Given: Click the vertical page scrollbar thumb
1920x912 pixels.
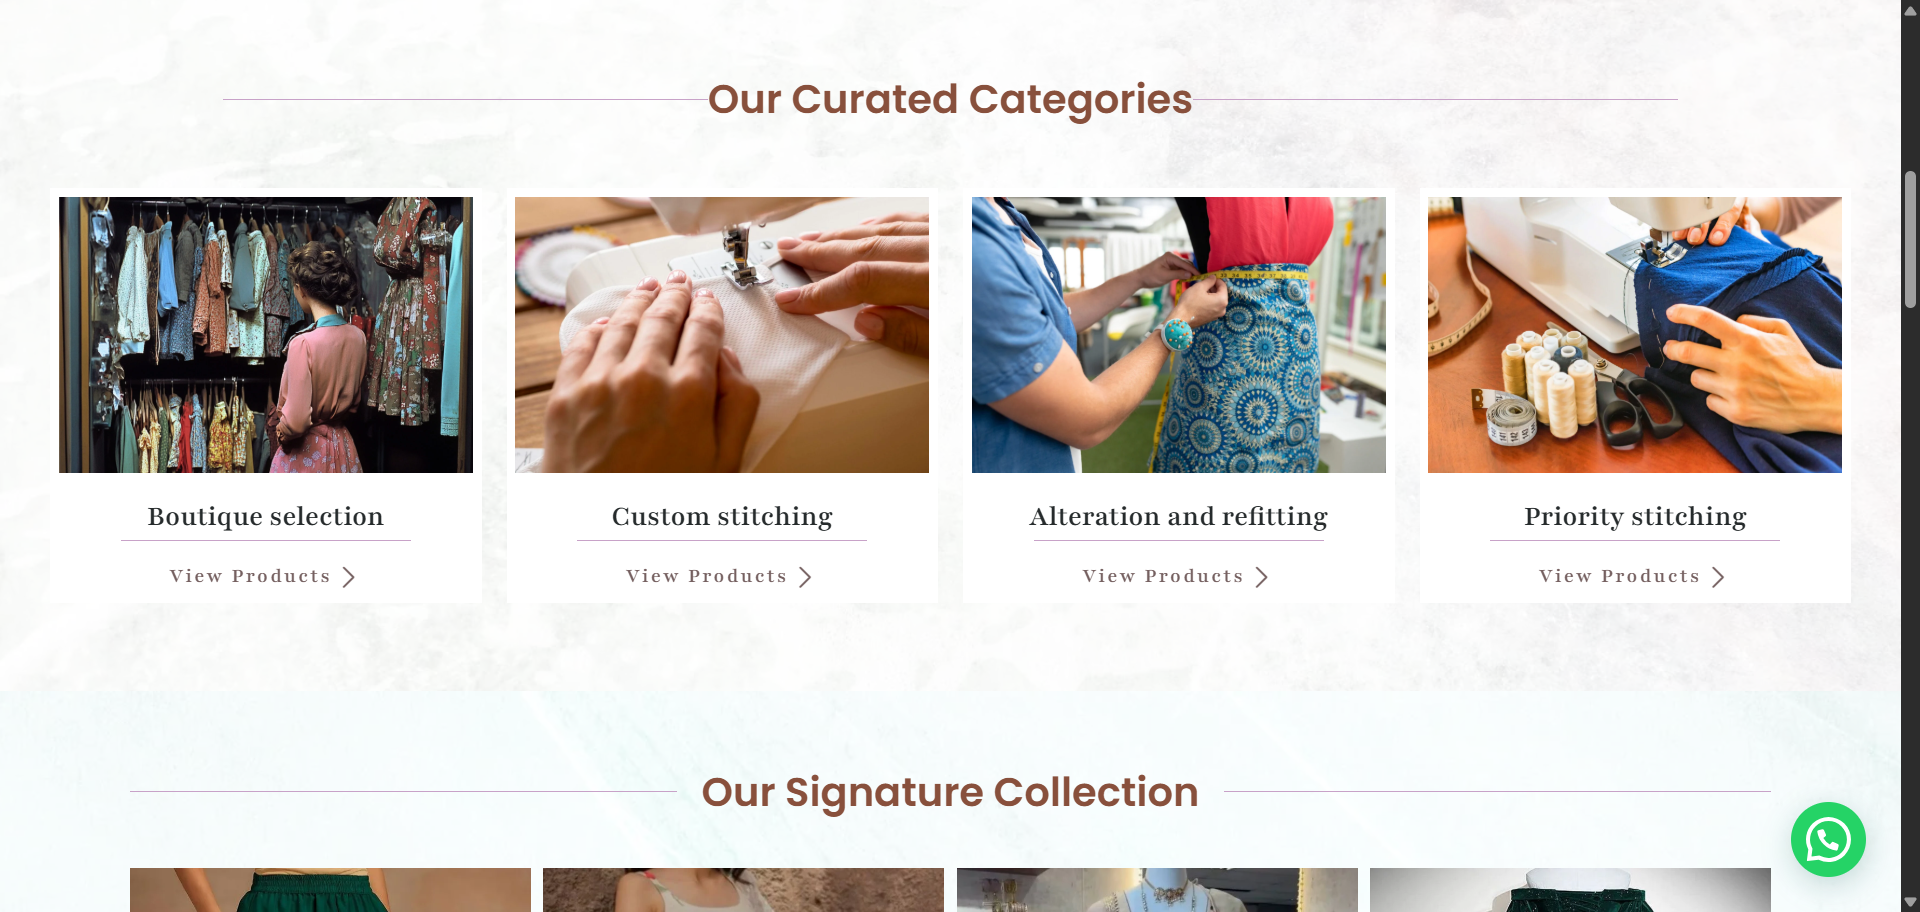Looking at the screenshot, I should (1910, 239).
